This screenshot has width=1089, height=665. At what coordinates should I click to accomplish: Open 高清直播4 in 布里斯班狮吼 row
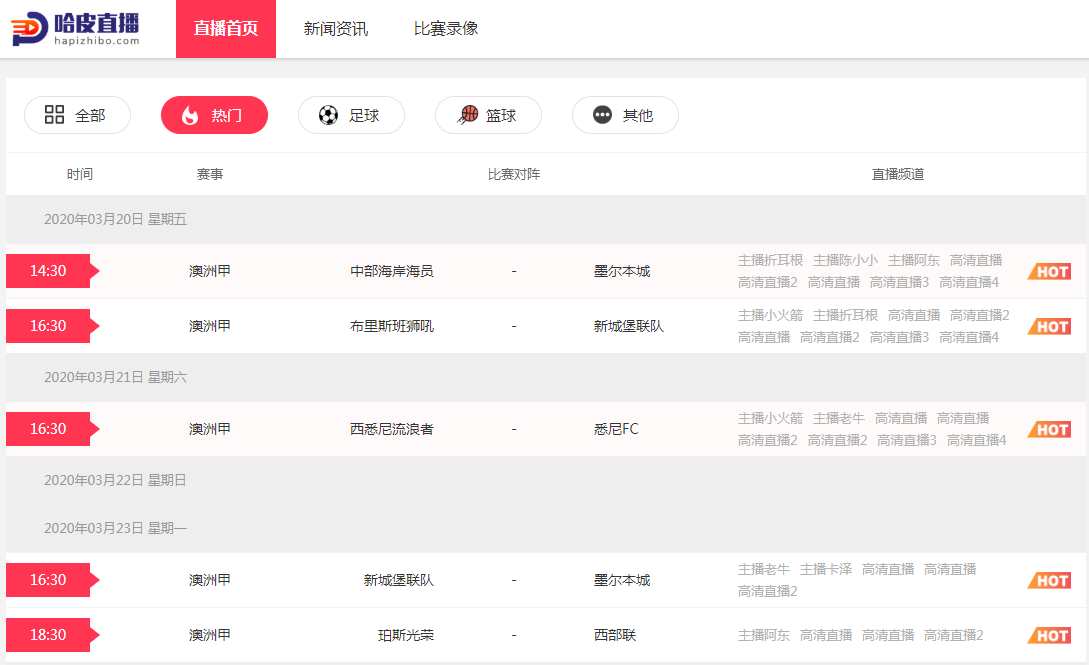[x=969, y=337]
